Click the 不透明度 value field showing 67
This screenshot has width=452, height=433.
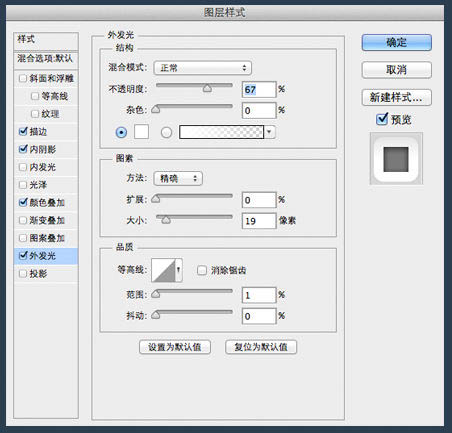click(x=259, y=90)
